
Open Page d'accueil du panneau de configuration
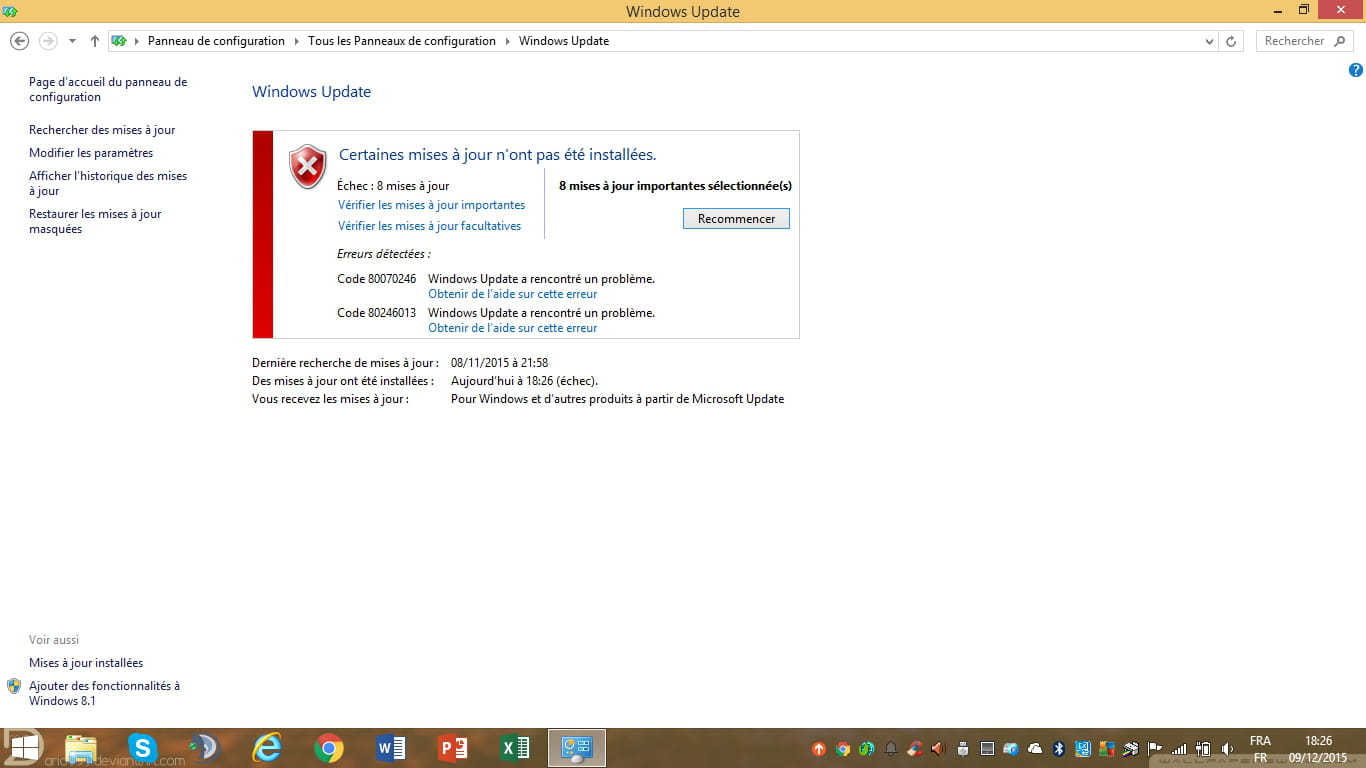108,89
